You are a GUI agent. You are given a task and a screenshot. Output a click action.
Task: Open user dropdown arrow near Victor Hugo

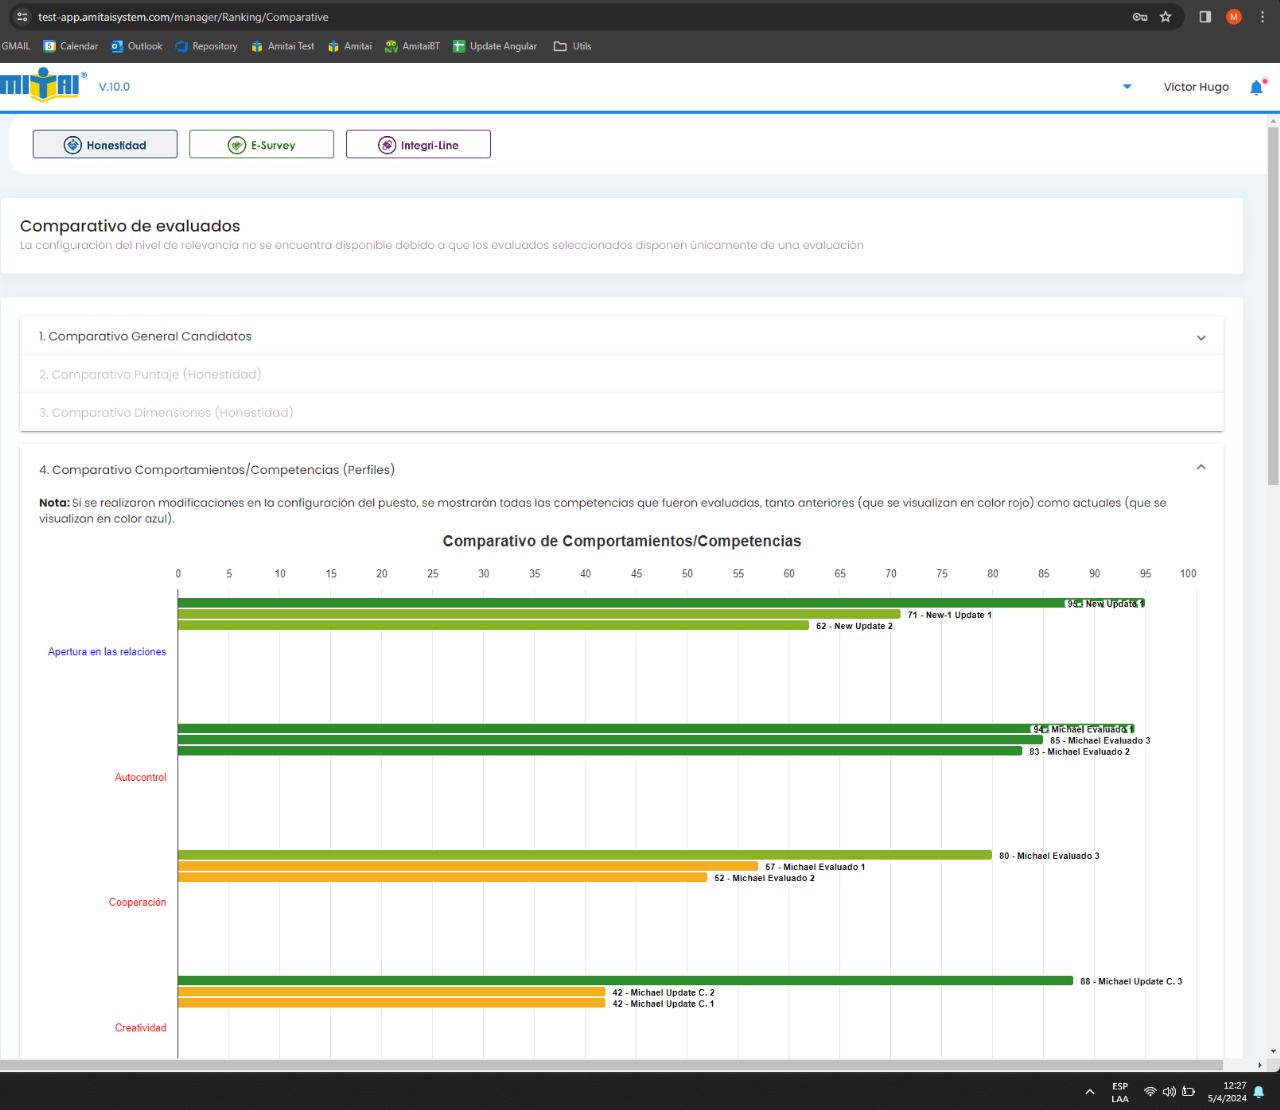(1127, 87)
